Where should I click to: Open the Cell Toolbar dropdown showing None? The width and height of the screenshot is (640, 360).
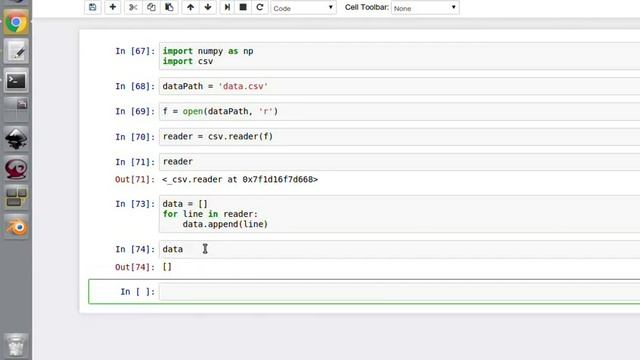pyautogui.click(x=425, y=8)
